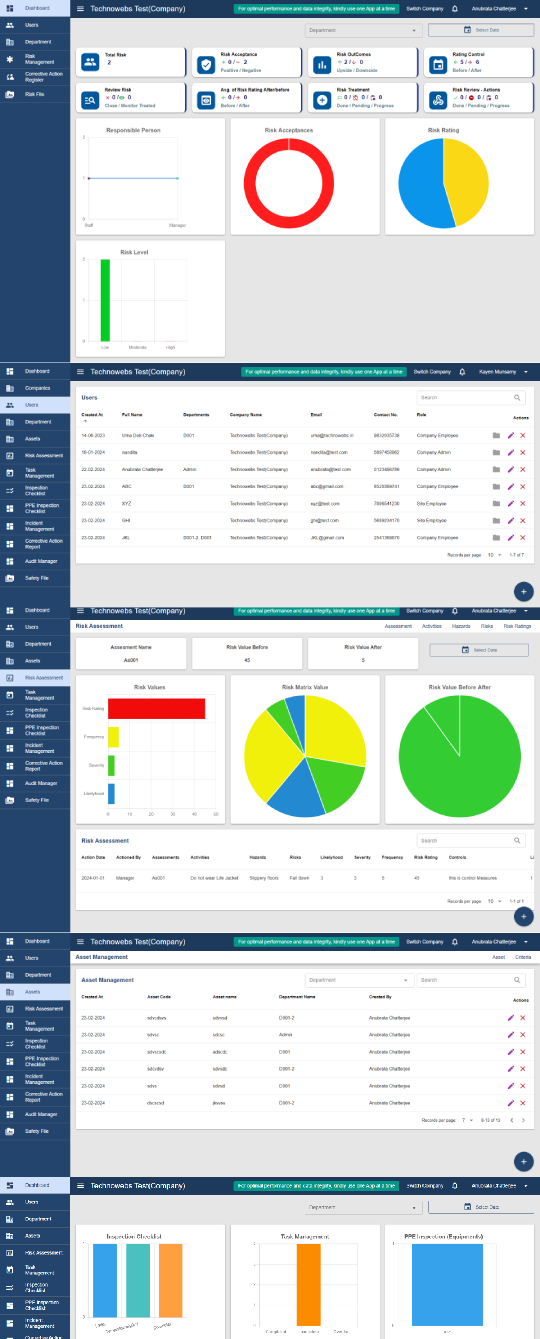Click green Low bar in Risk Level chart
The height and width of the screenshot is (1339, 540).
click(x=105, y=300)
